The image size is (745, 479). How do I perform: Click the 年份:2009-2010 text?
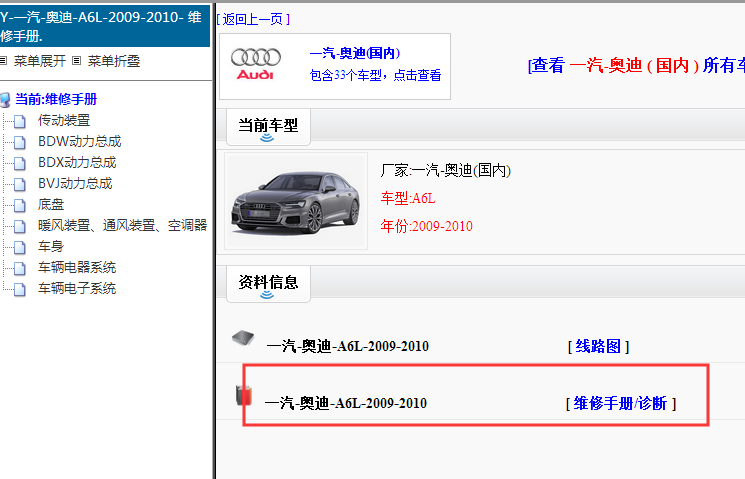pos(427,226)
